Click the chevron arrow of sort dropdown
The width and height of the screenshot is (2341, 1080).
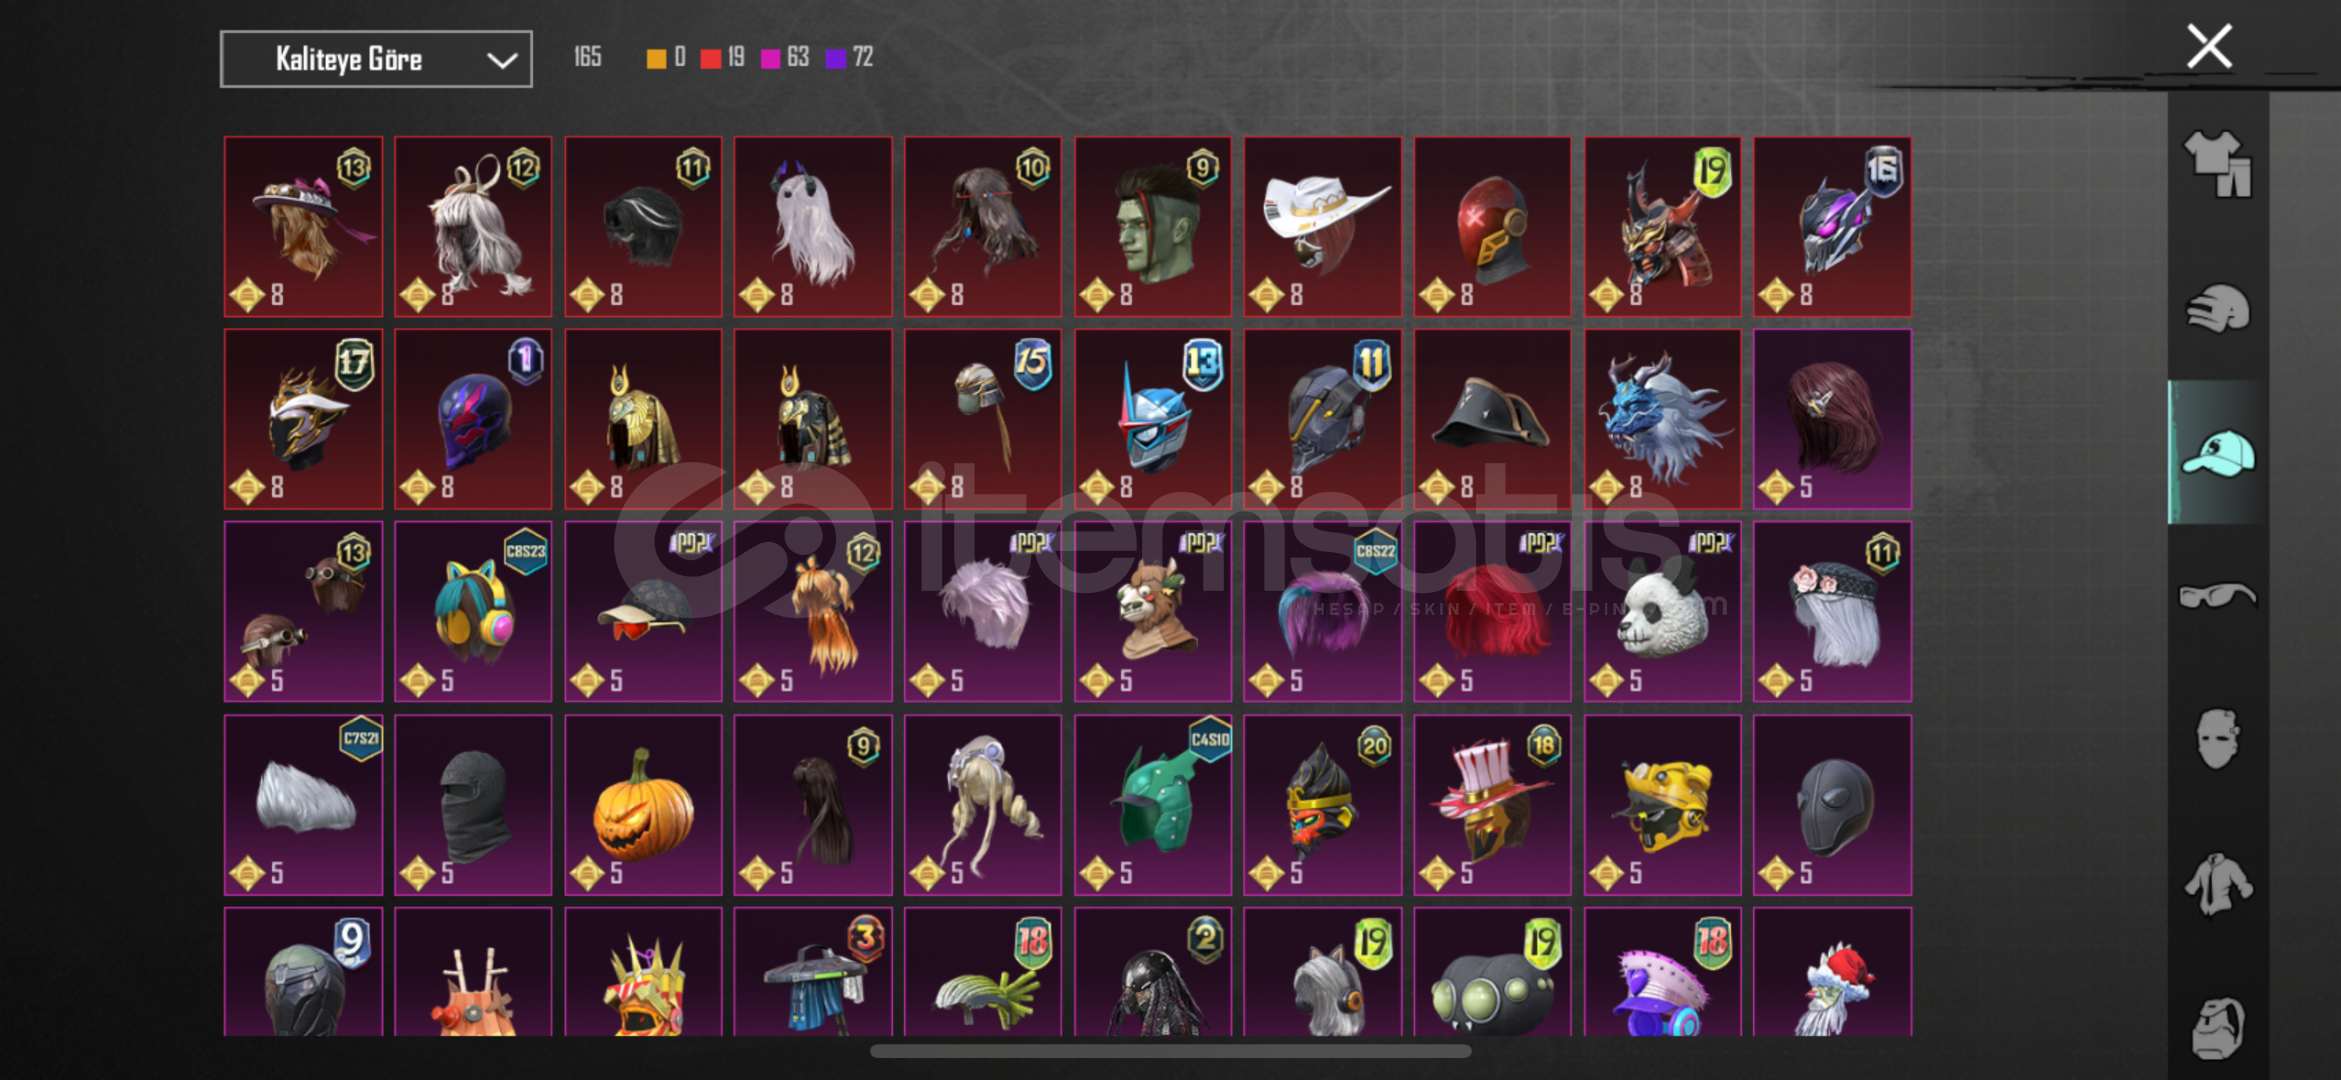(x=501, y=60)
